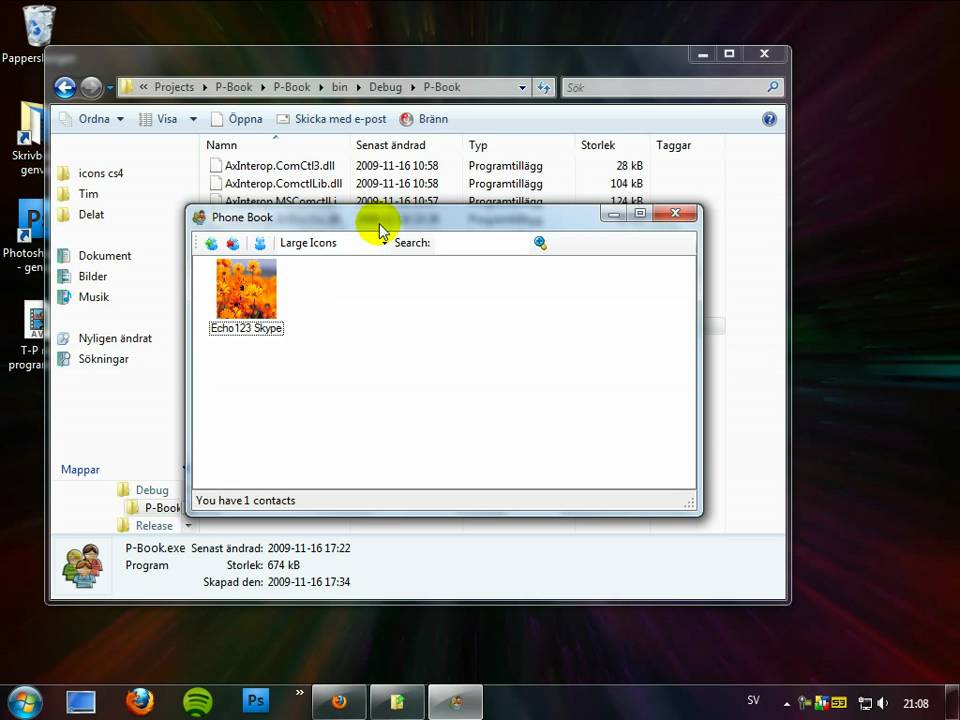
Task: Click the Phone Book title bar app icon
Action: click(x=199, y=217)
